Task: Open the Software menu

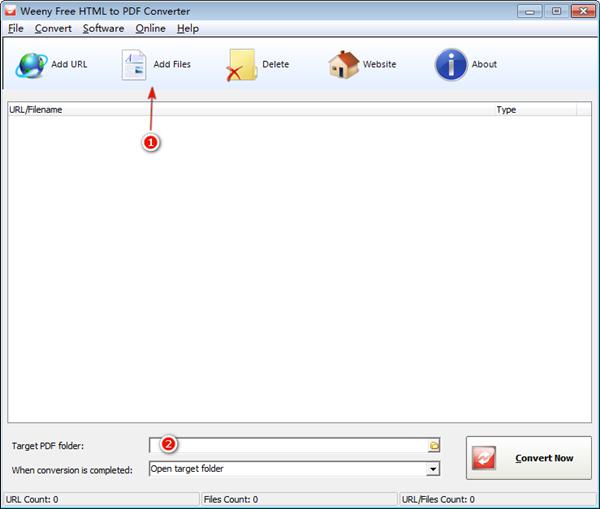Action: coord(103,29)
